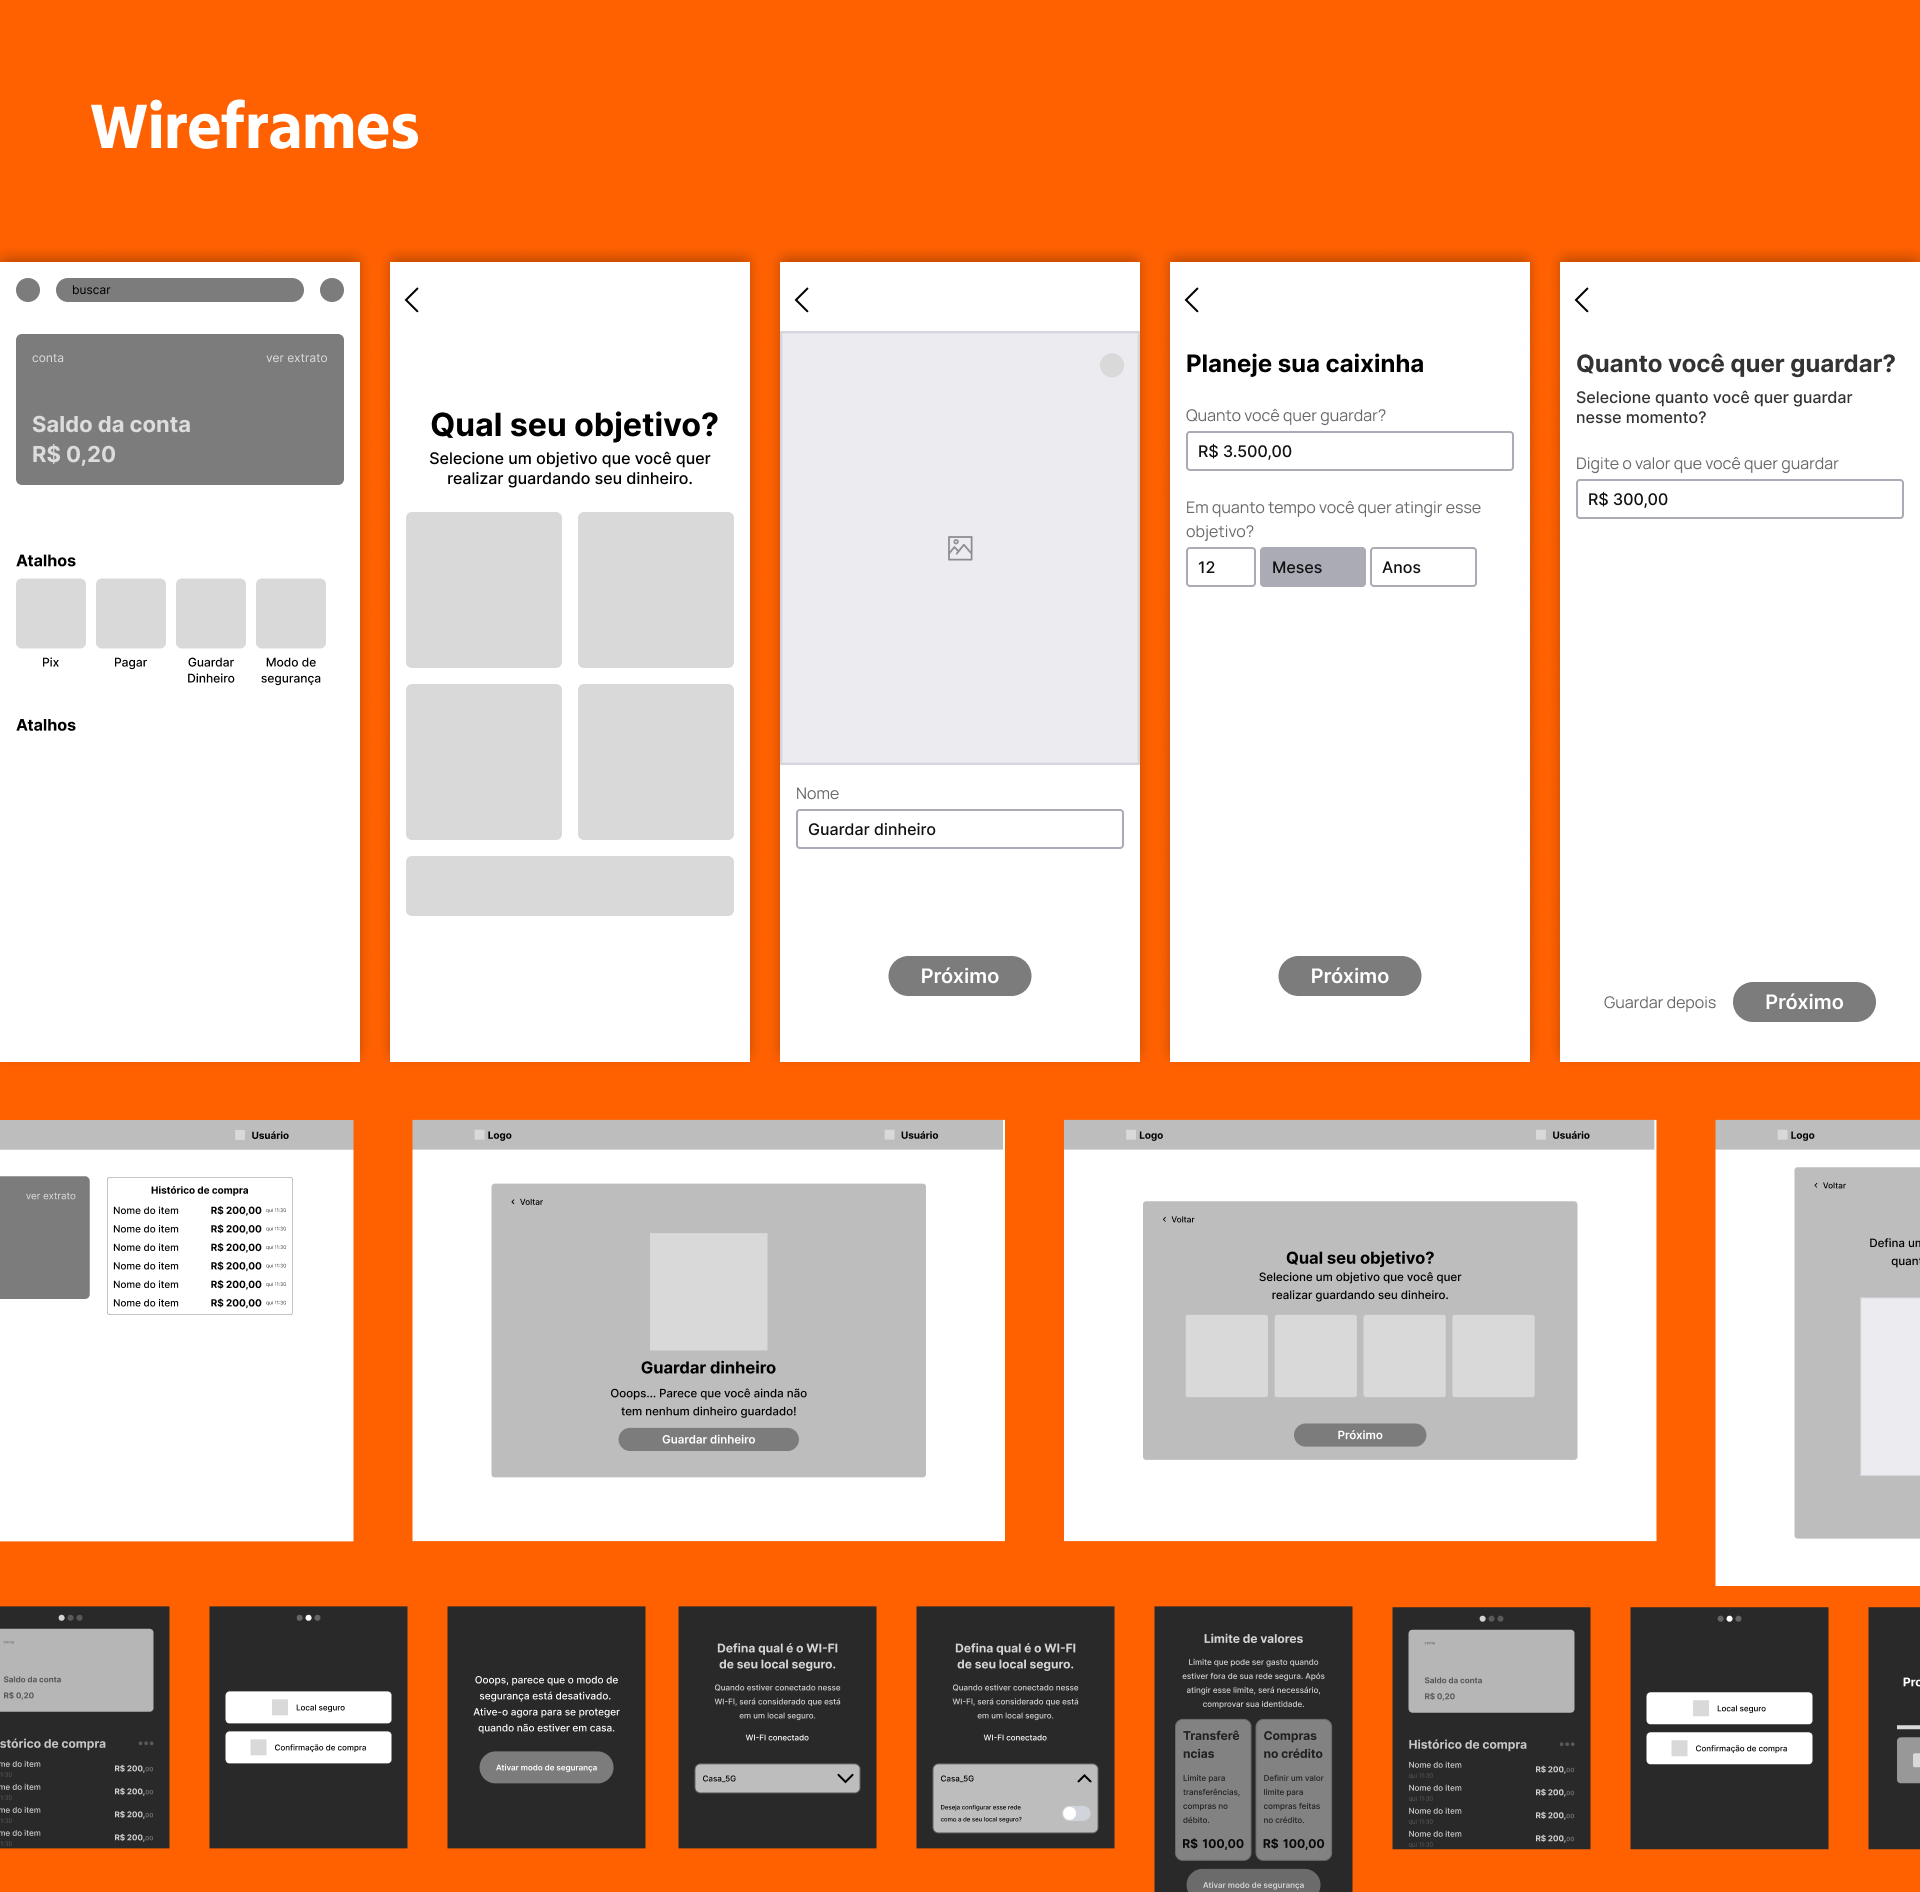Expand the Casa_5G Wi-Fi dropdown
This screenshot has width=1920, height=1892.
click(x=845, y=1778)
